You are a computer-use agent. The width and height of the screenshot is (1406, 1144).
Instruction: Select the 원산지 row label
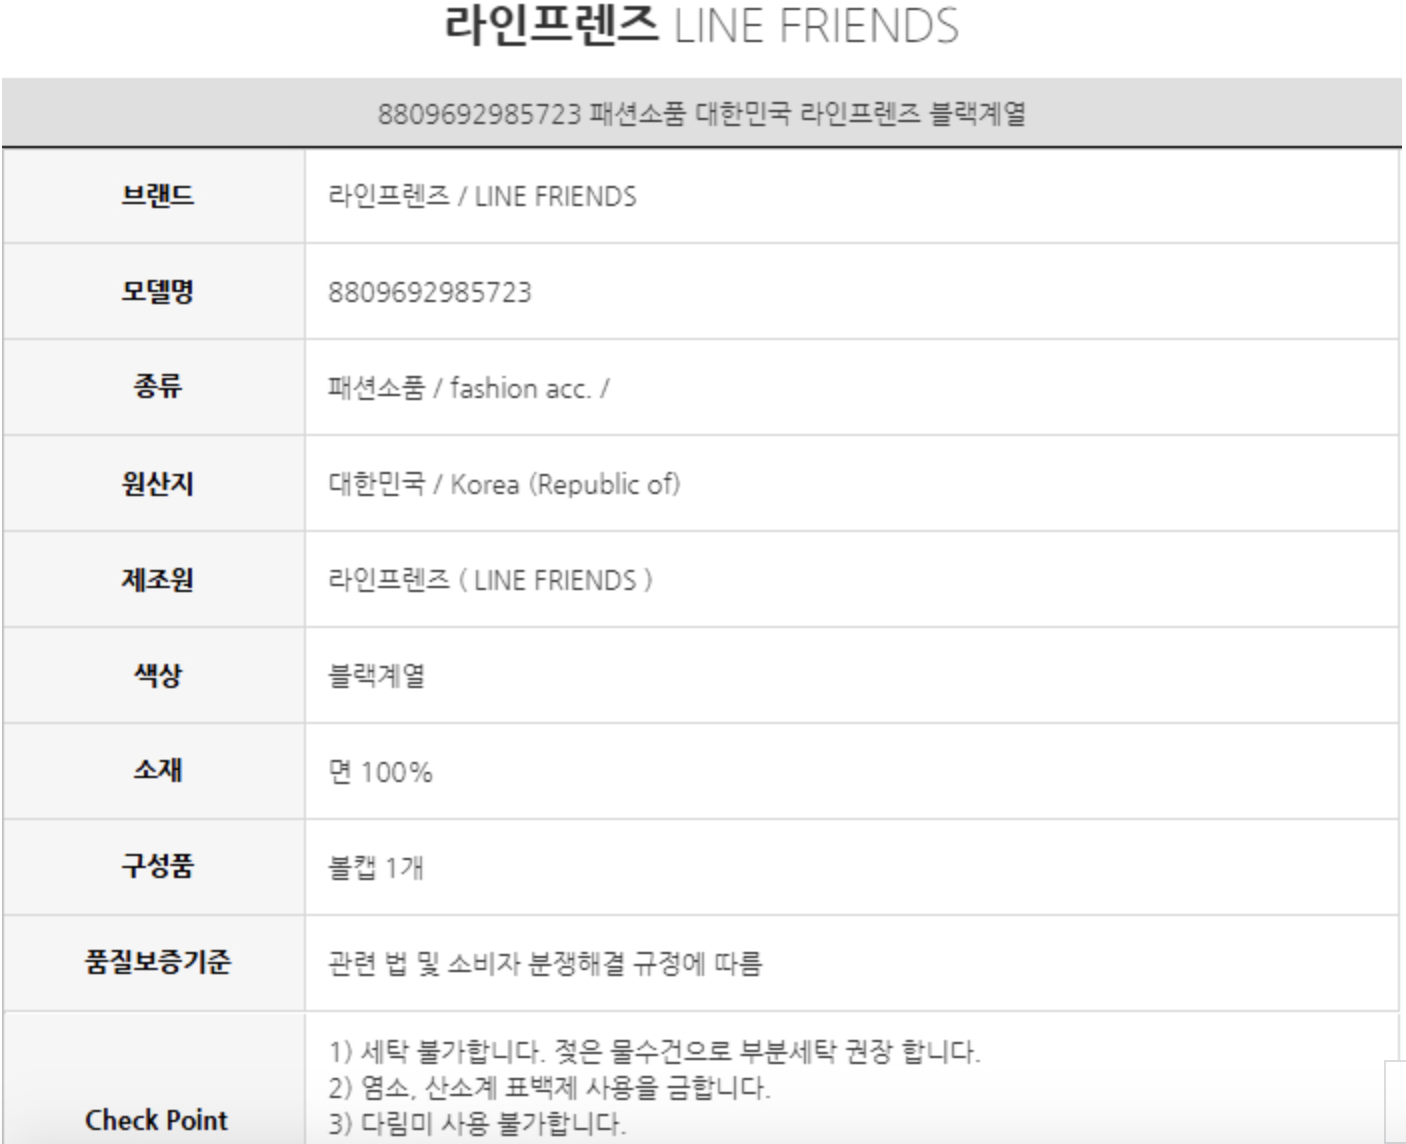click(157, 485)
